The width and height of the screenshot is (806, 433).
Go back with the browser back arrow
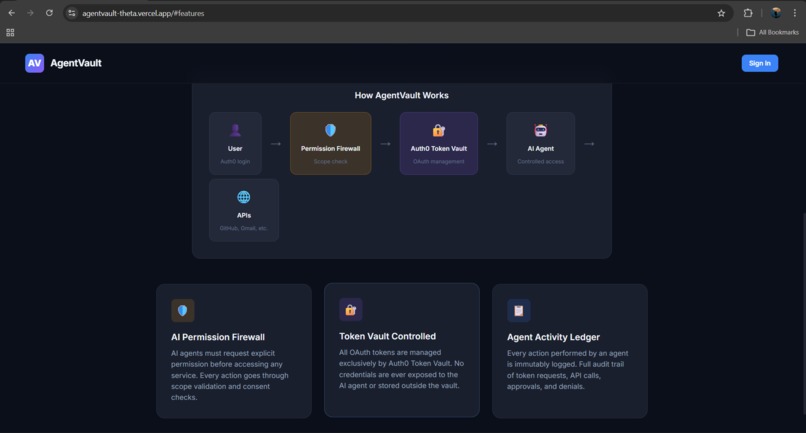[x=11, y=13]
